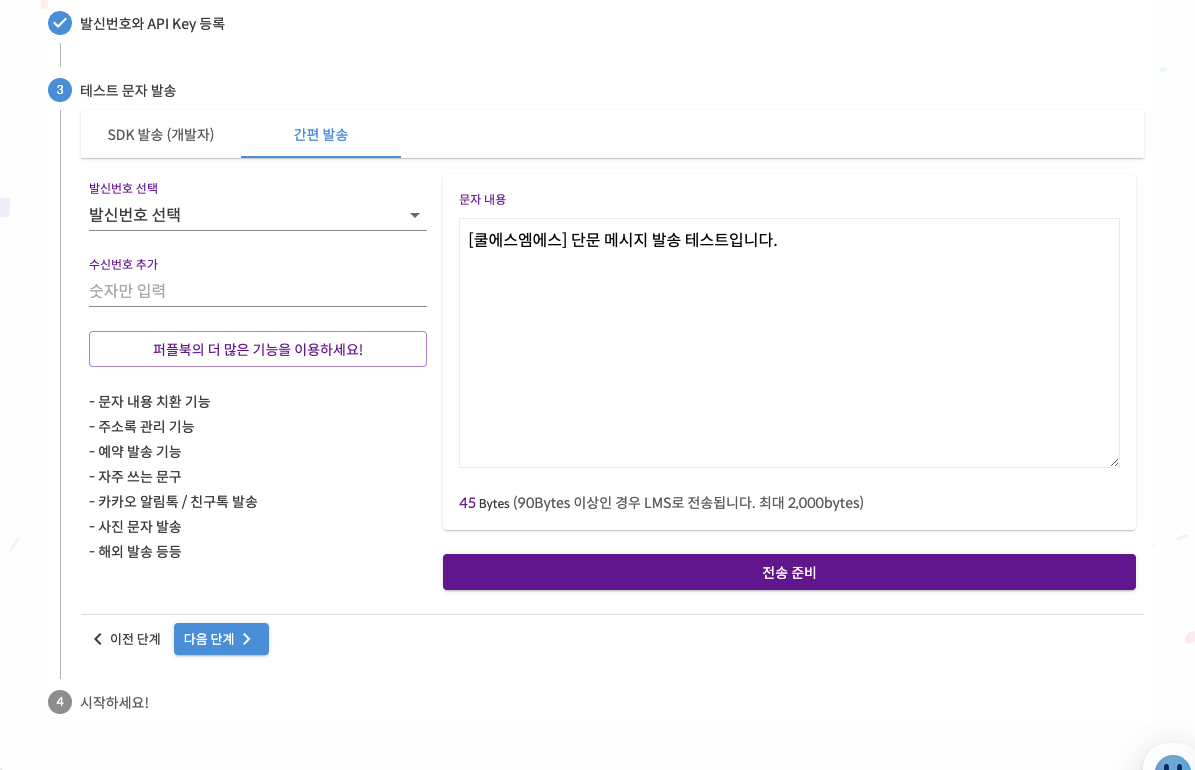The height and width of the screenshot is (770, 1195).
Task: Click the 발신번호 선택 field label
Action: (123, 188)
